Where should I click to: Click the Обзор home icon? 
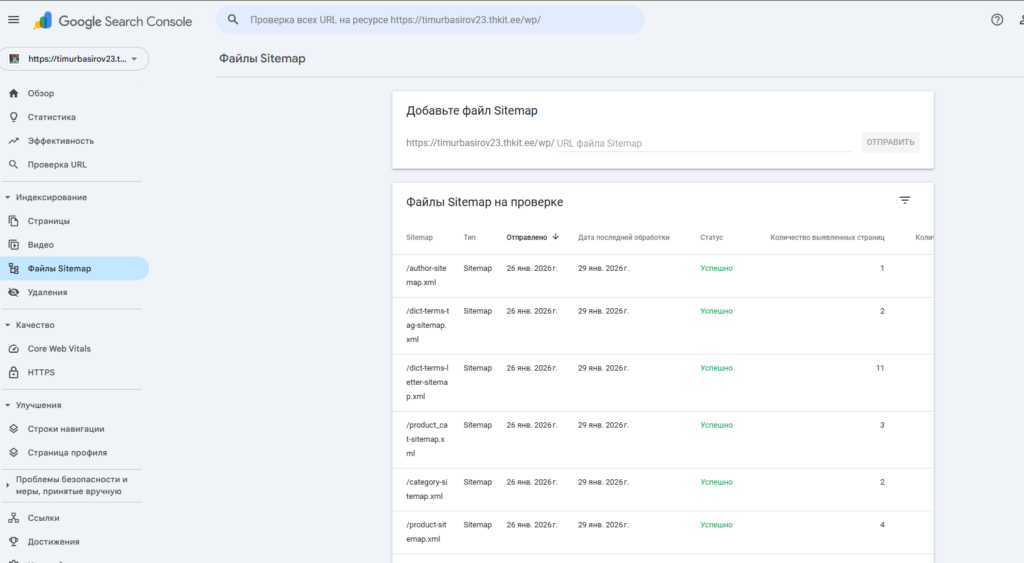[13, 93]
